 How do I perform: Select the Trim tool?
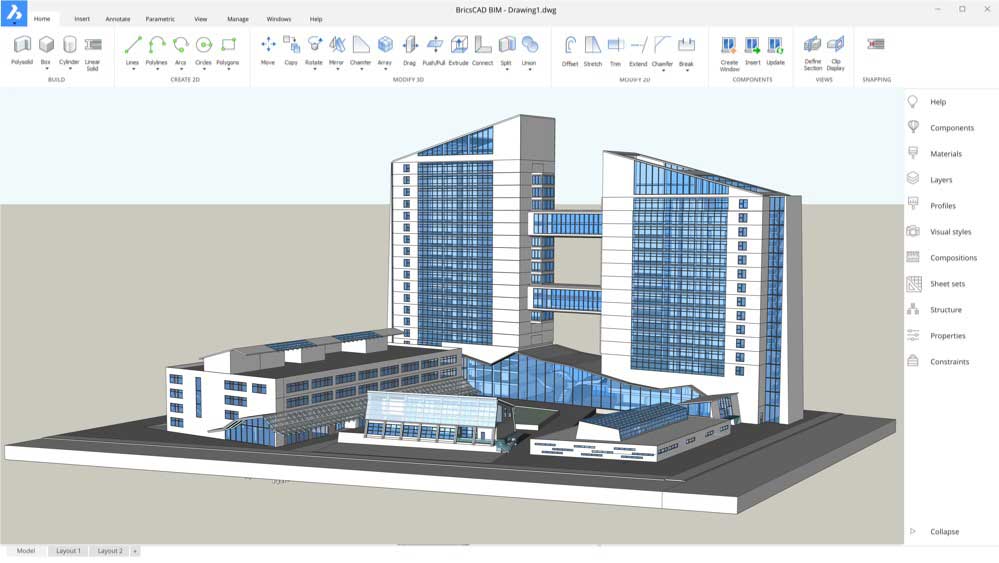coord(615,46)
